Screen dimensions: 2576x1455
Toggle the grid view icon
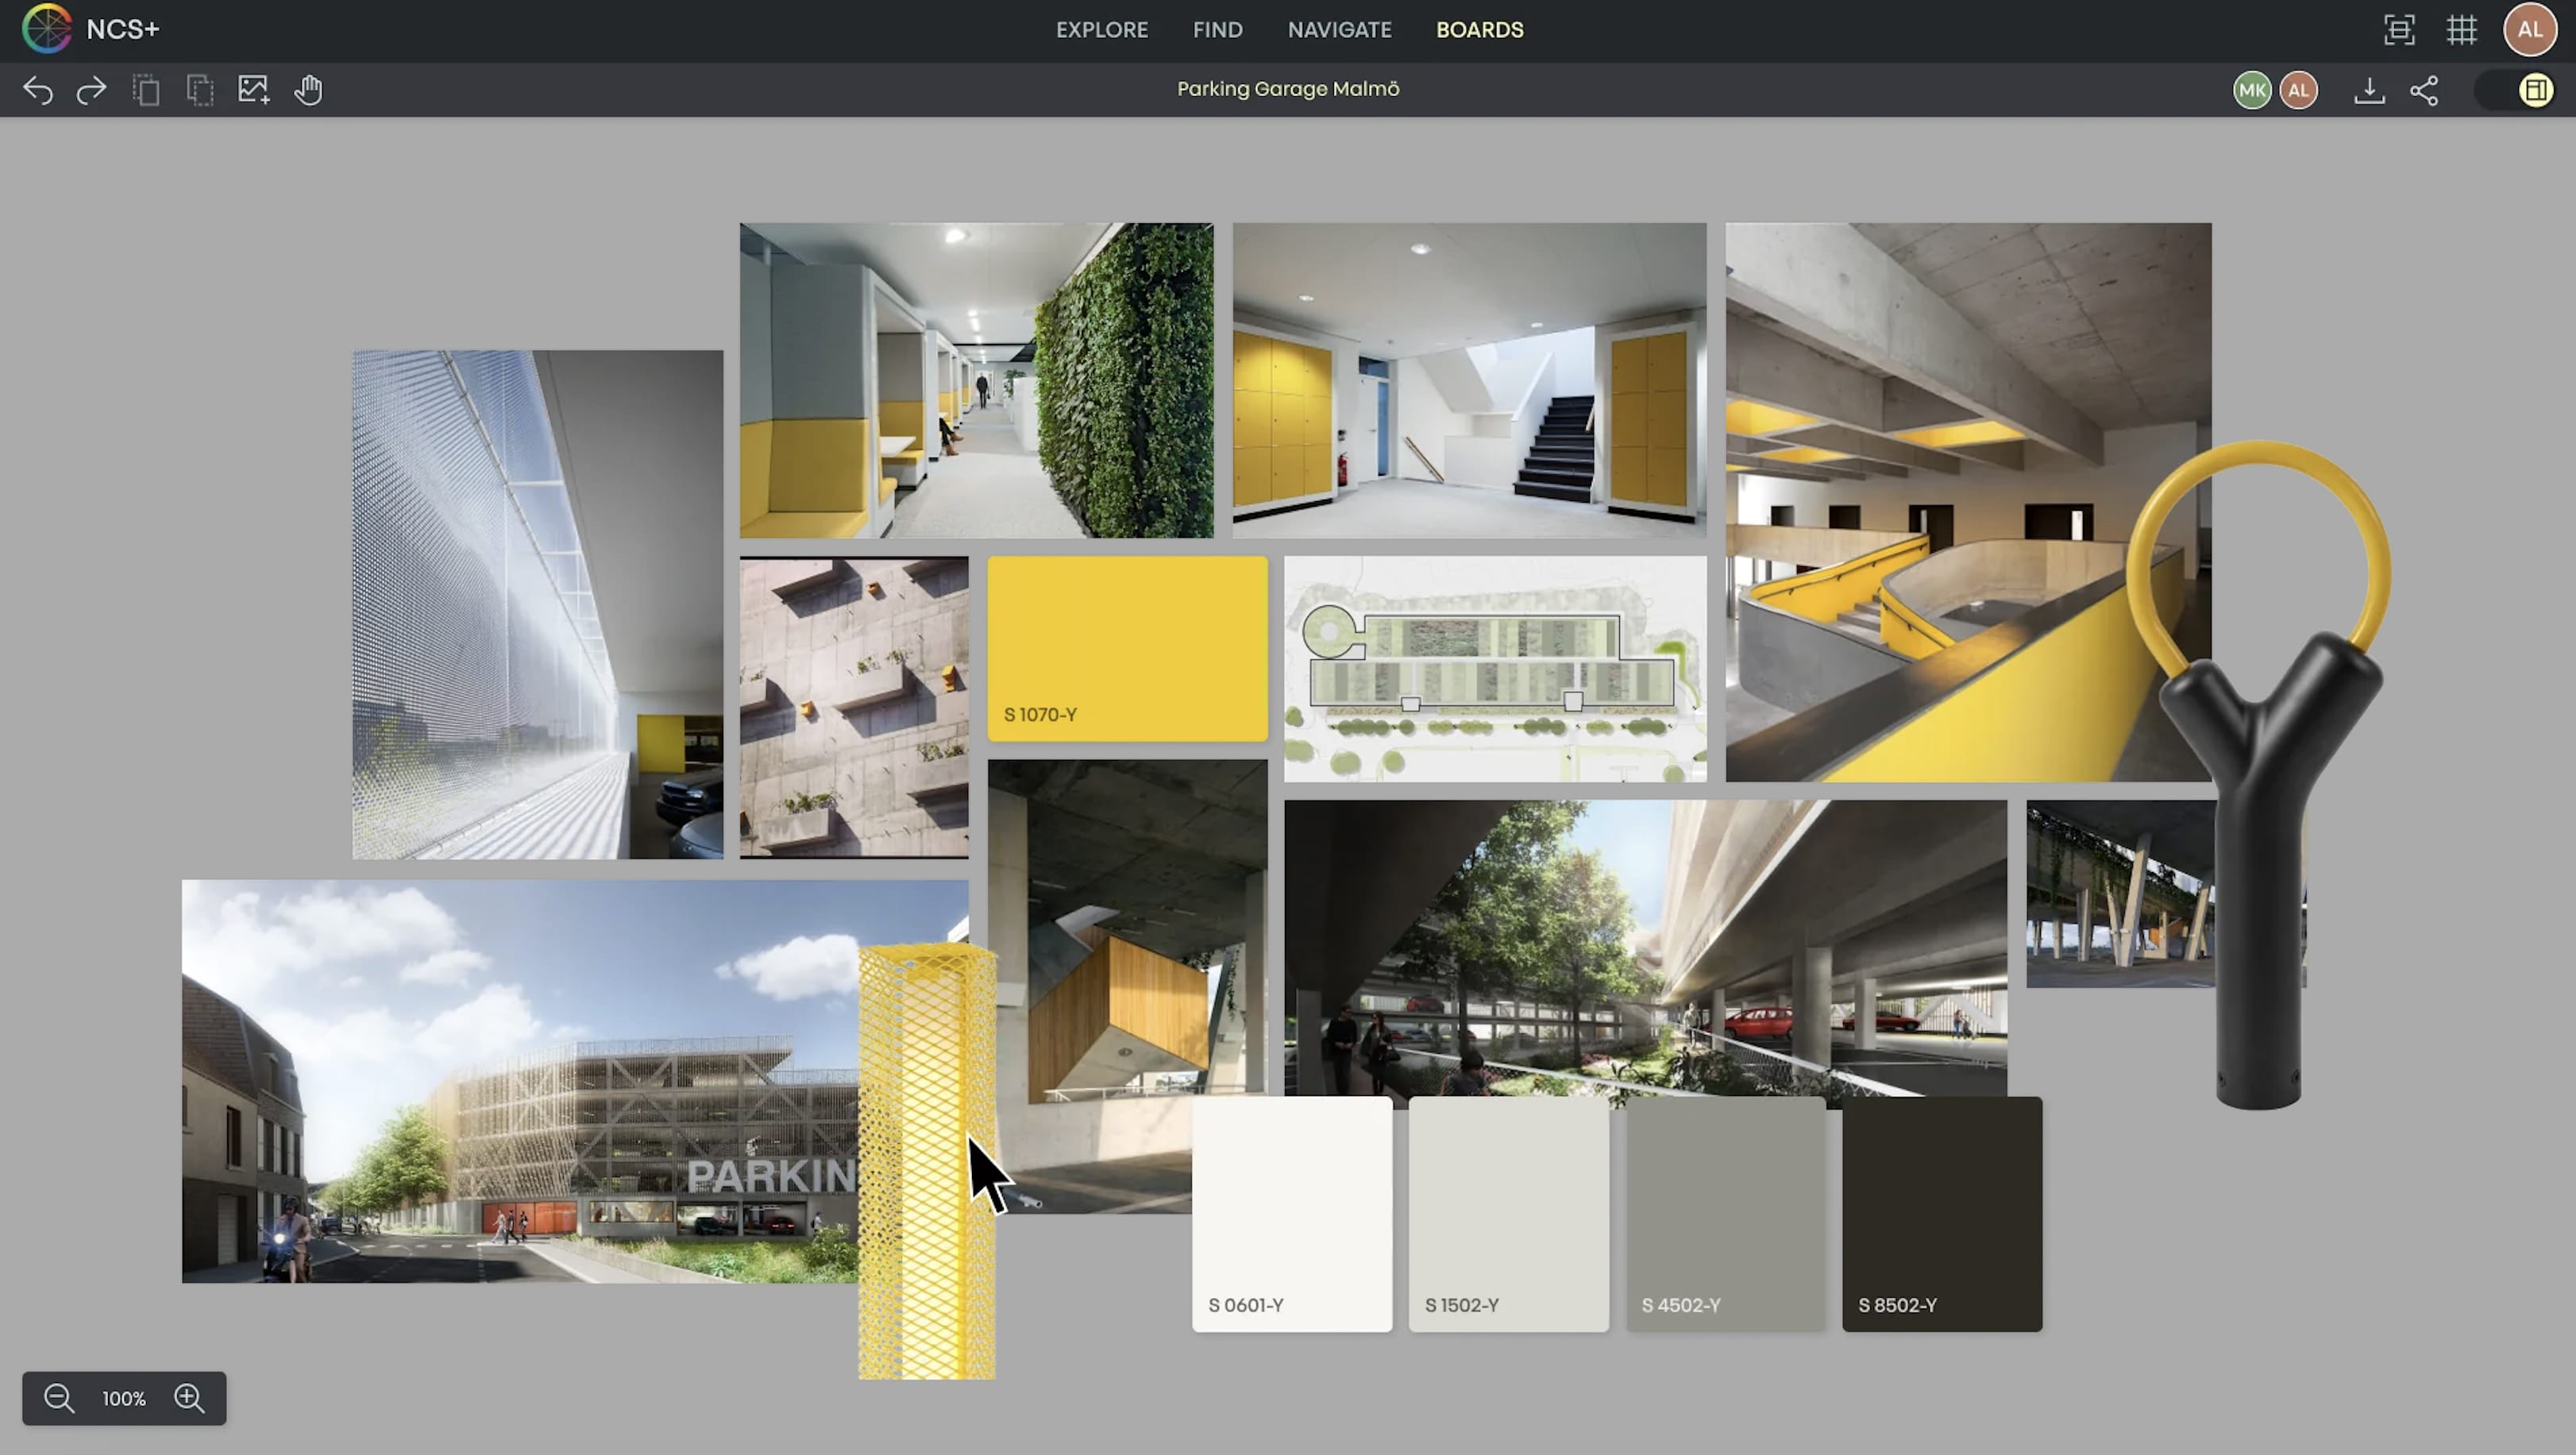coord(2462,30)
